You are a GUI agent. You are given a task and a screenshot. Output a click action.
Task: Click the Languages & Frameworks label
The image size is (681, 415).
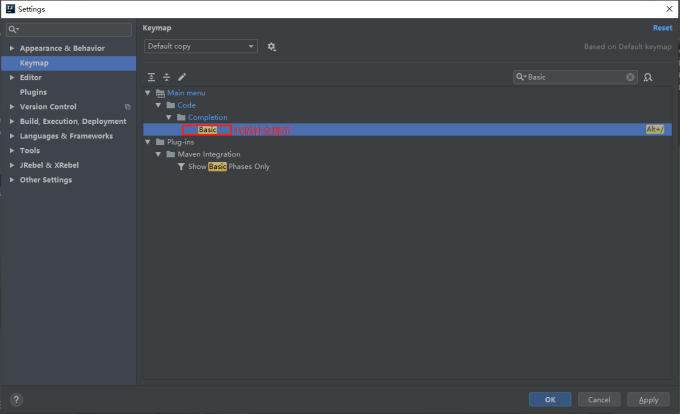coord(66,136)
